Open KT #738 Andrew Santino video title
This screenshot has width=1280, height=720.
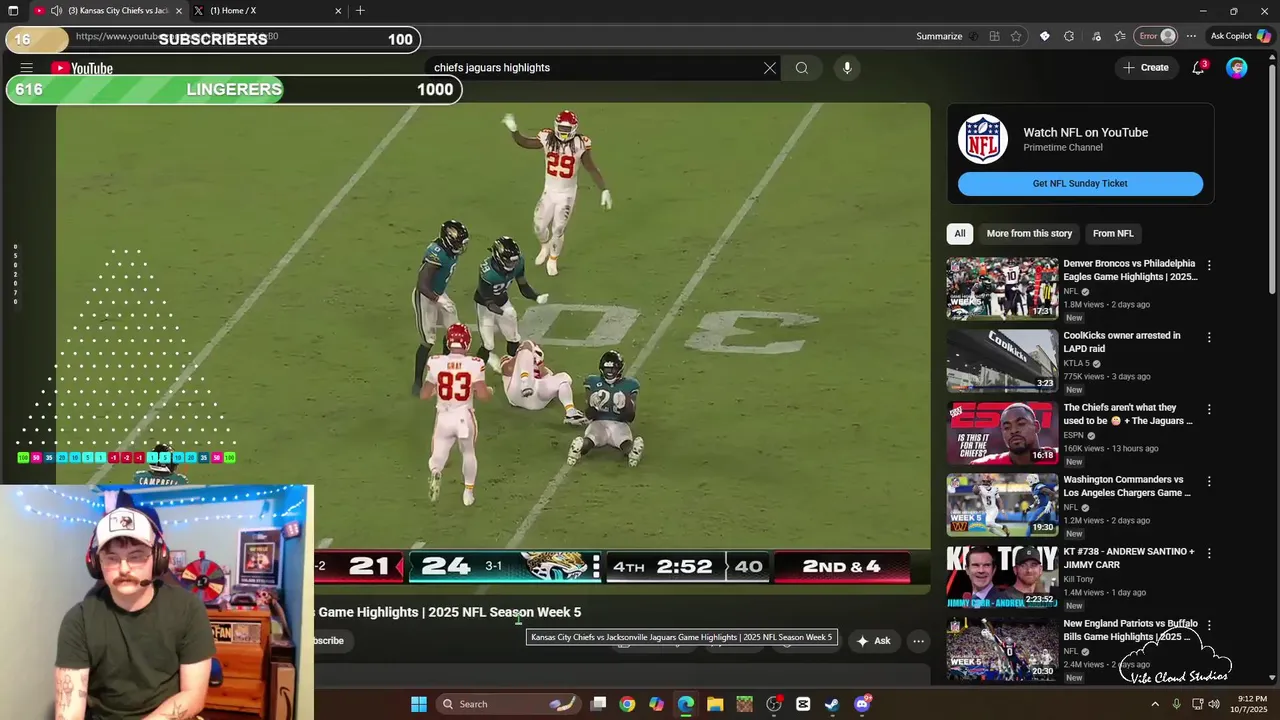1129,558
